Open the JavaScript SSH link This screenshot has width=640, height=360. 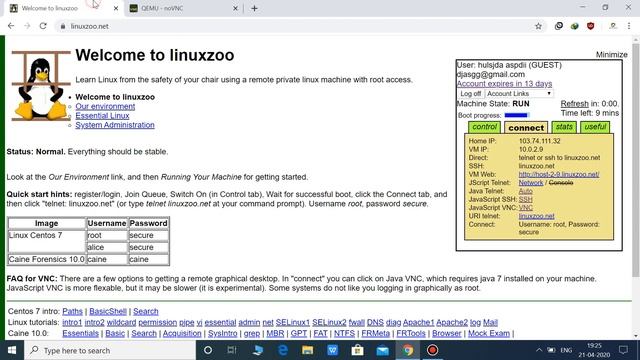pyautogui.click(x=526, y=199)
